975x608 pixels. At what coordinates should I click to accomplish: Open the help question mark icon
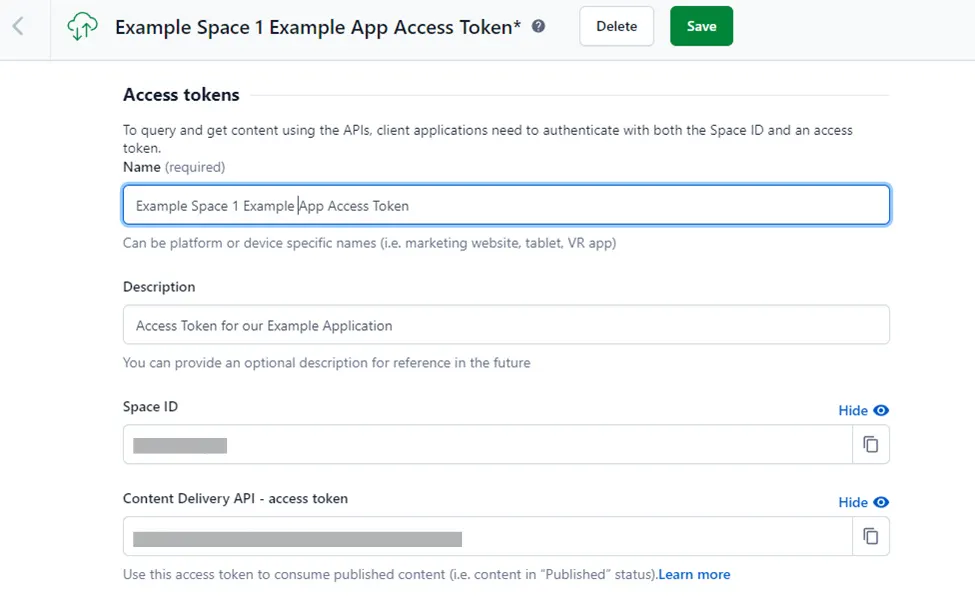pyautogui.click(x=538, y=27)
